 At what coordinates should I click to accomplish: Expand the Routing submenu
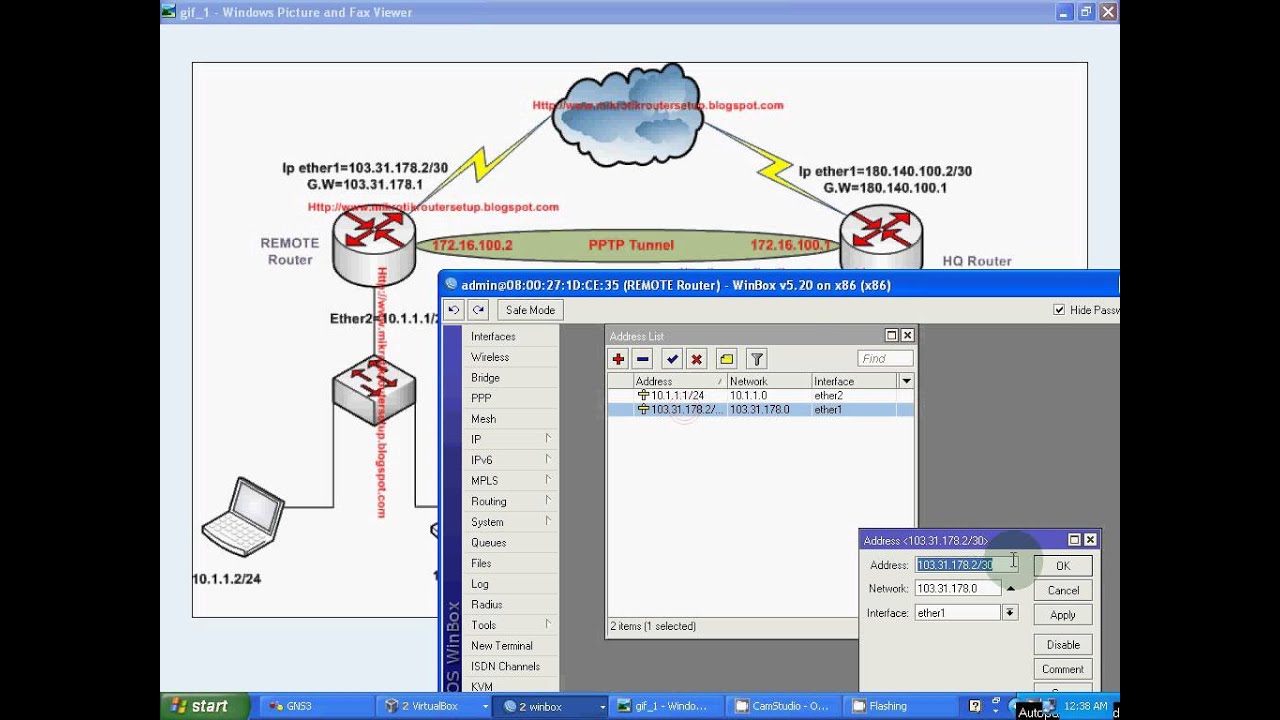pos(509,501)
